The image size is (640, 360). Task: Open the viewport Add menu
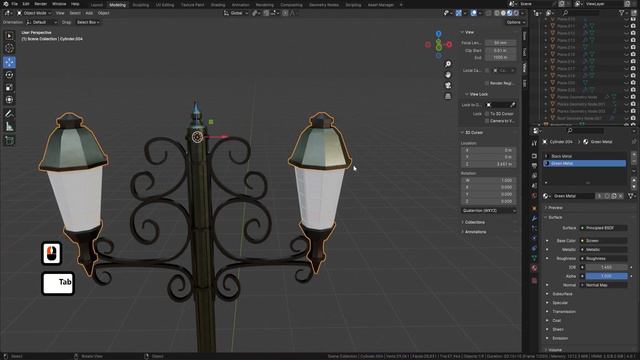click(x=89, y=13)
